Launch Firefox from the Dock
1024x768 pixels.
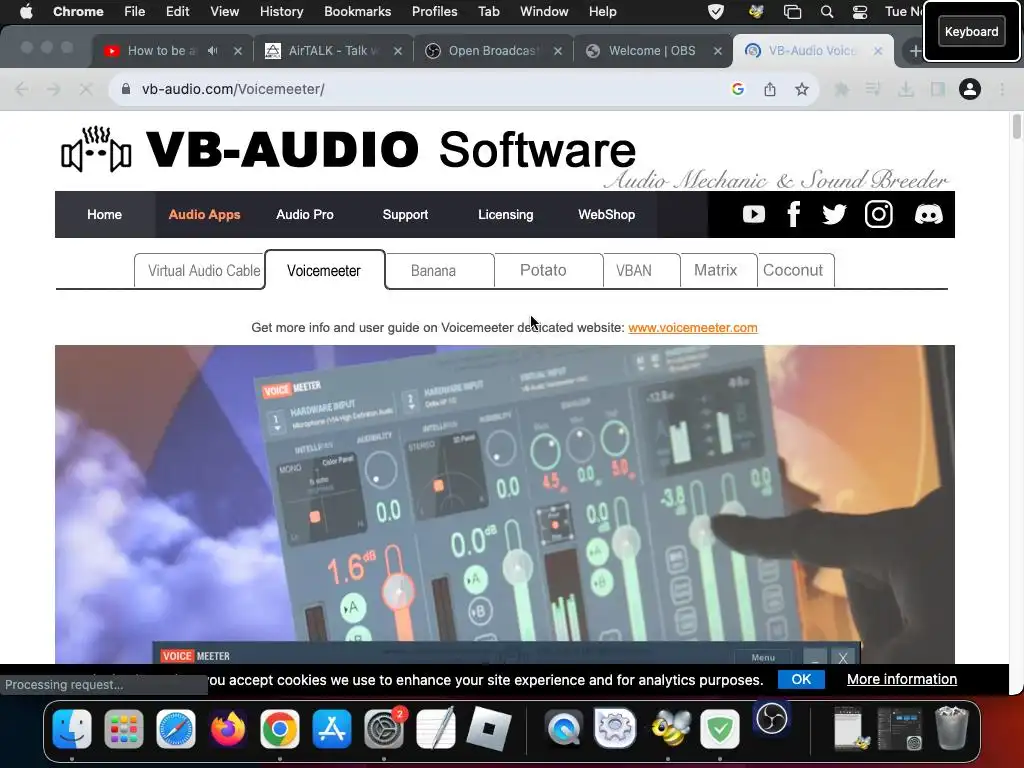tap(228, 728)
